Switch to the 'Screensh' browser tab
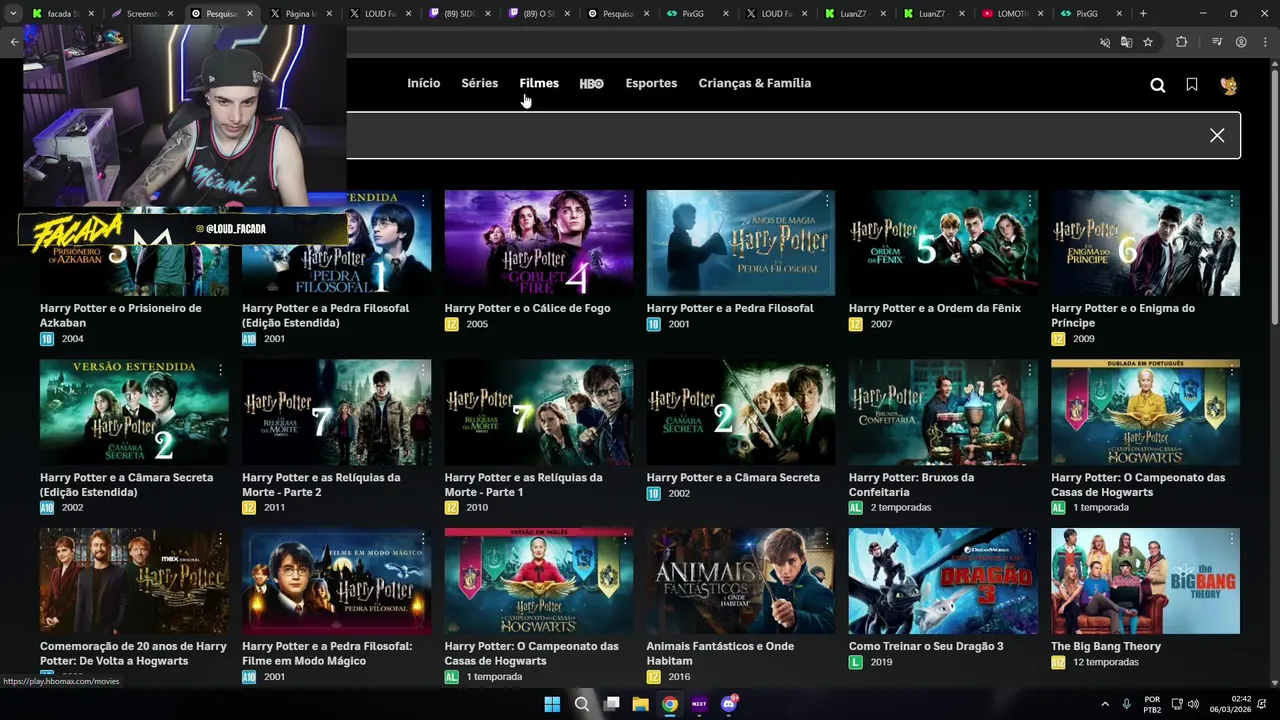 click(142, 14)
